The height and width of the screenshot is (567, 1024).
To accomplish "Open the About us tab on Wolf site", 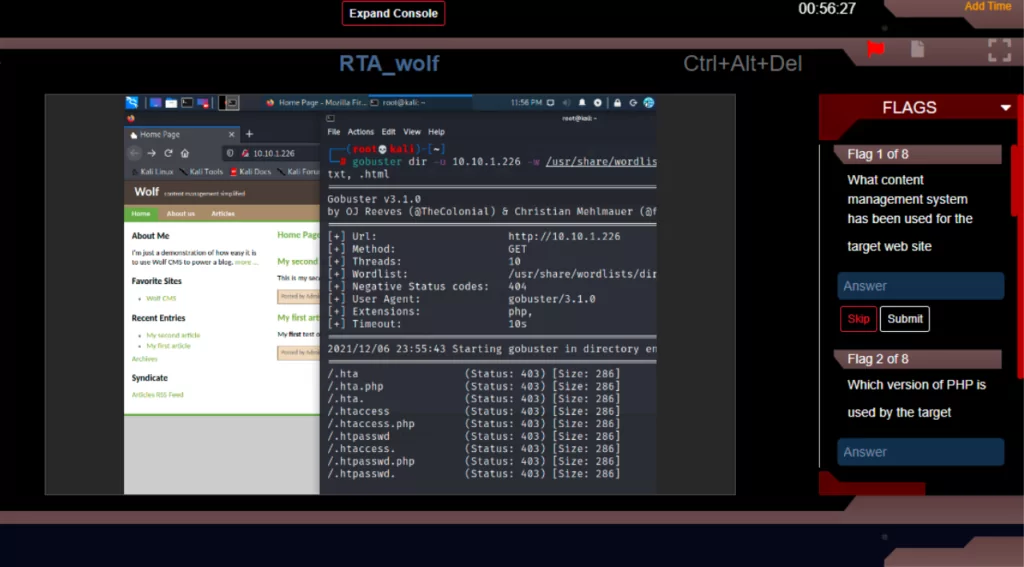I will point(180,214).
